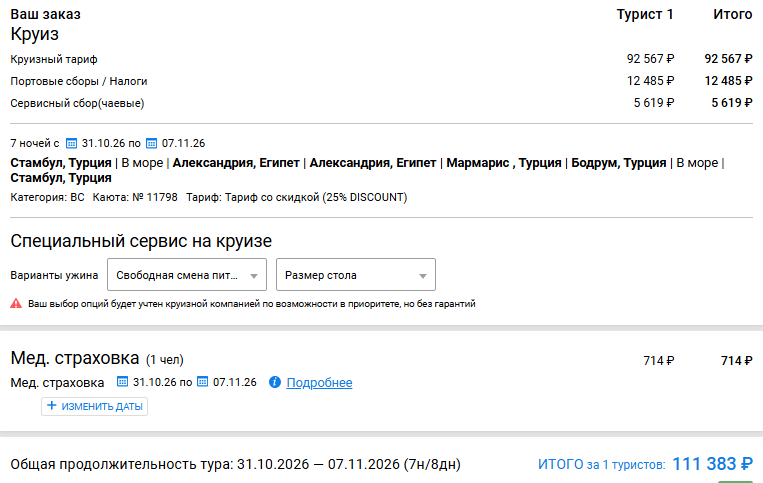Click the (1 чел) insurance note
Image resolution: width=763 pixels, height=483 pixels.
(165, 360)
